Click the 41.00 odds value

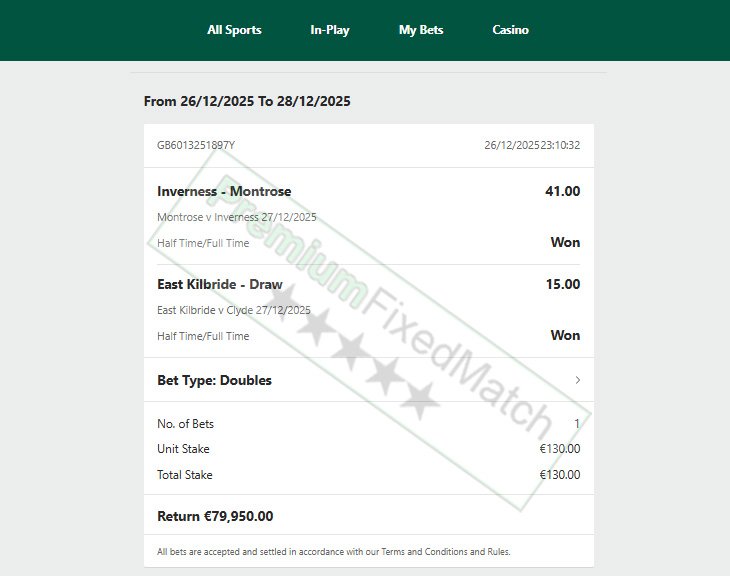pyautogui.click(x=562, y=191)
